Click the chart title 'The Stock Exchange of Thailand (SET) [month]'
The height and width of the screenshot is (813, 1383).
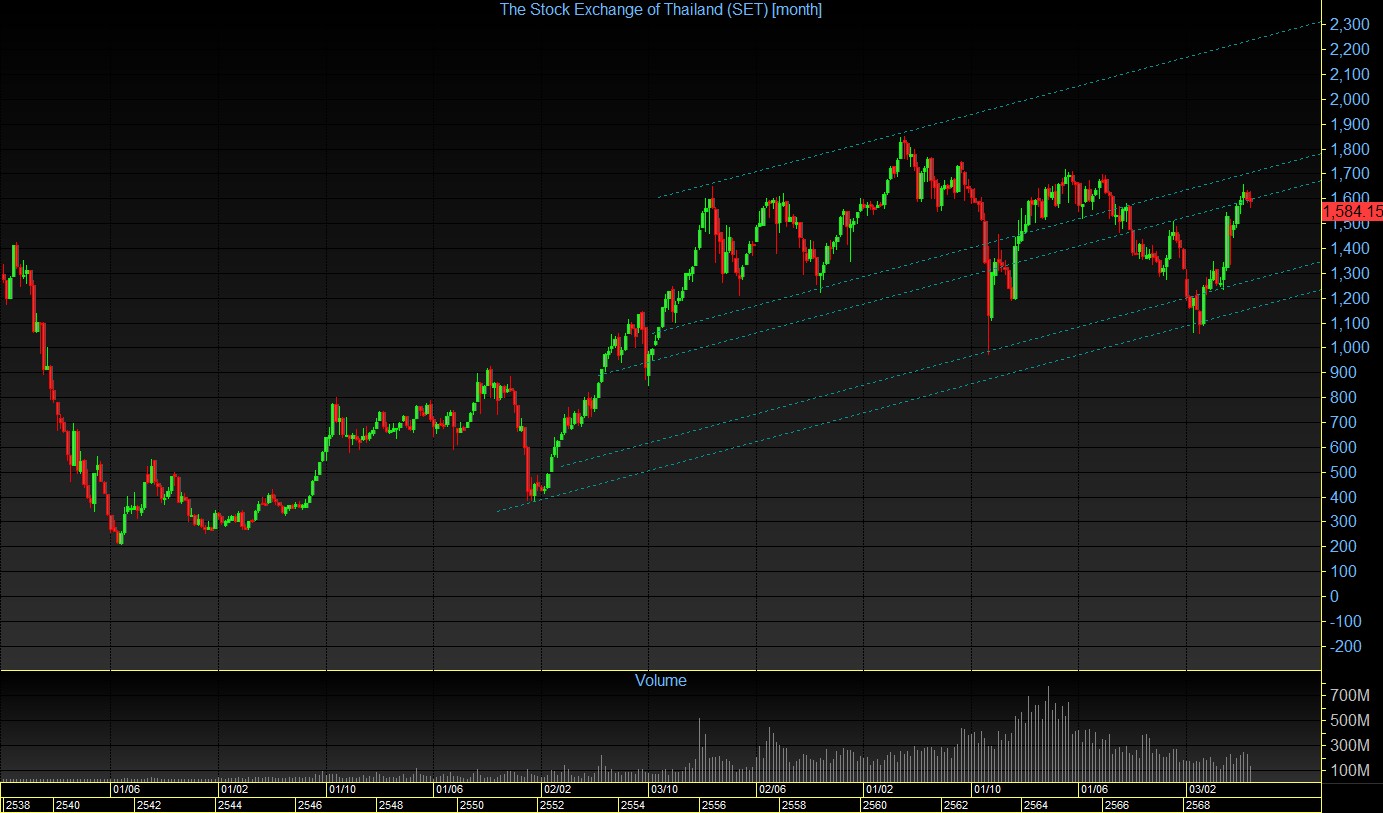click(x=661, y=9)
